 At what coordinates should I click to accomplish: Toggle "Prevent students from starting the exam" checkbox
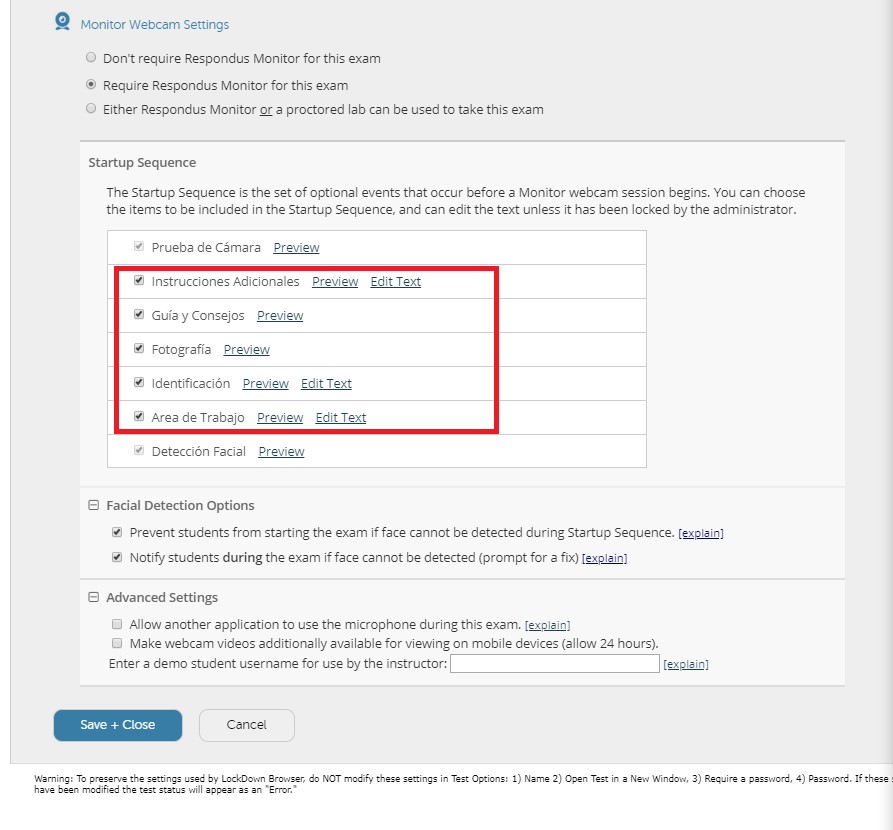(117, 532)
